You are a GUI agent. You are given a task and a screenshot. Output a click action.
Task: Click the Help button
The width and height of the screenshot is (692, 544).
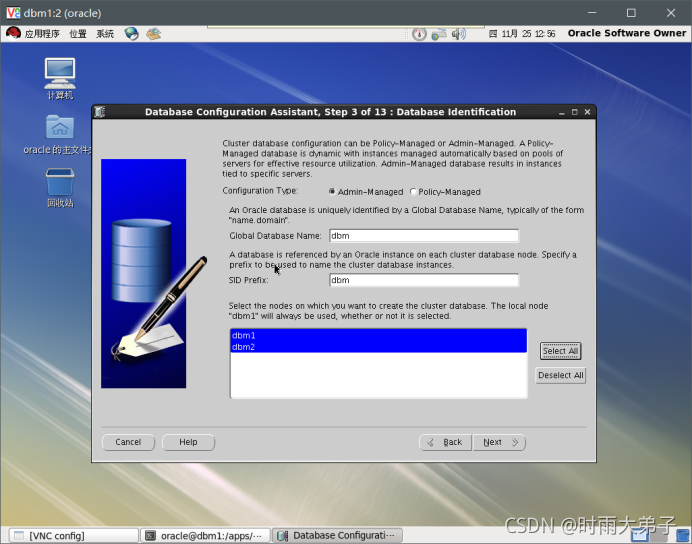[188, 443]
